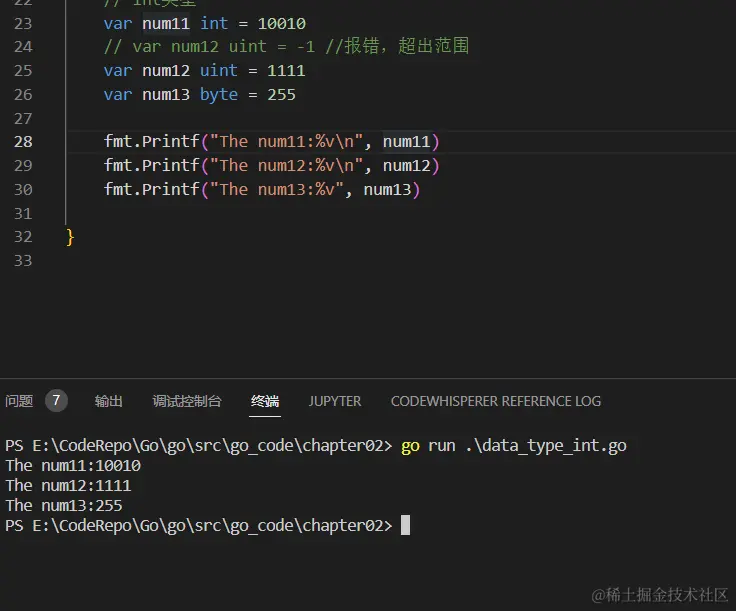Click the num12 variable name on line 25
Viewport: 736px width, 611px height.
166,71
